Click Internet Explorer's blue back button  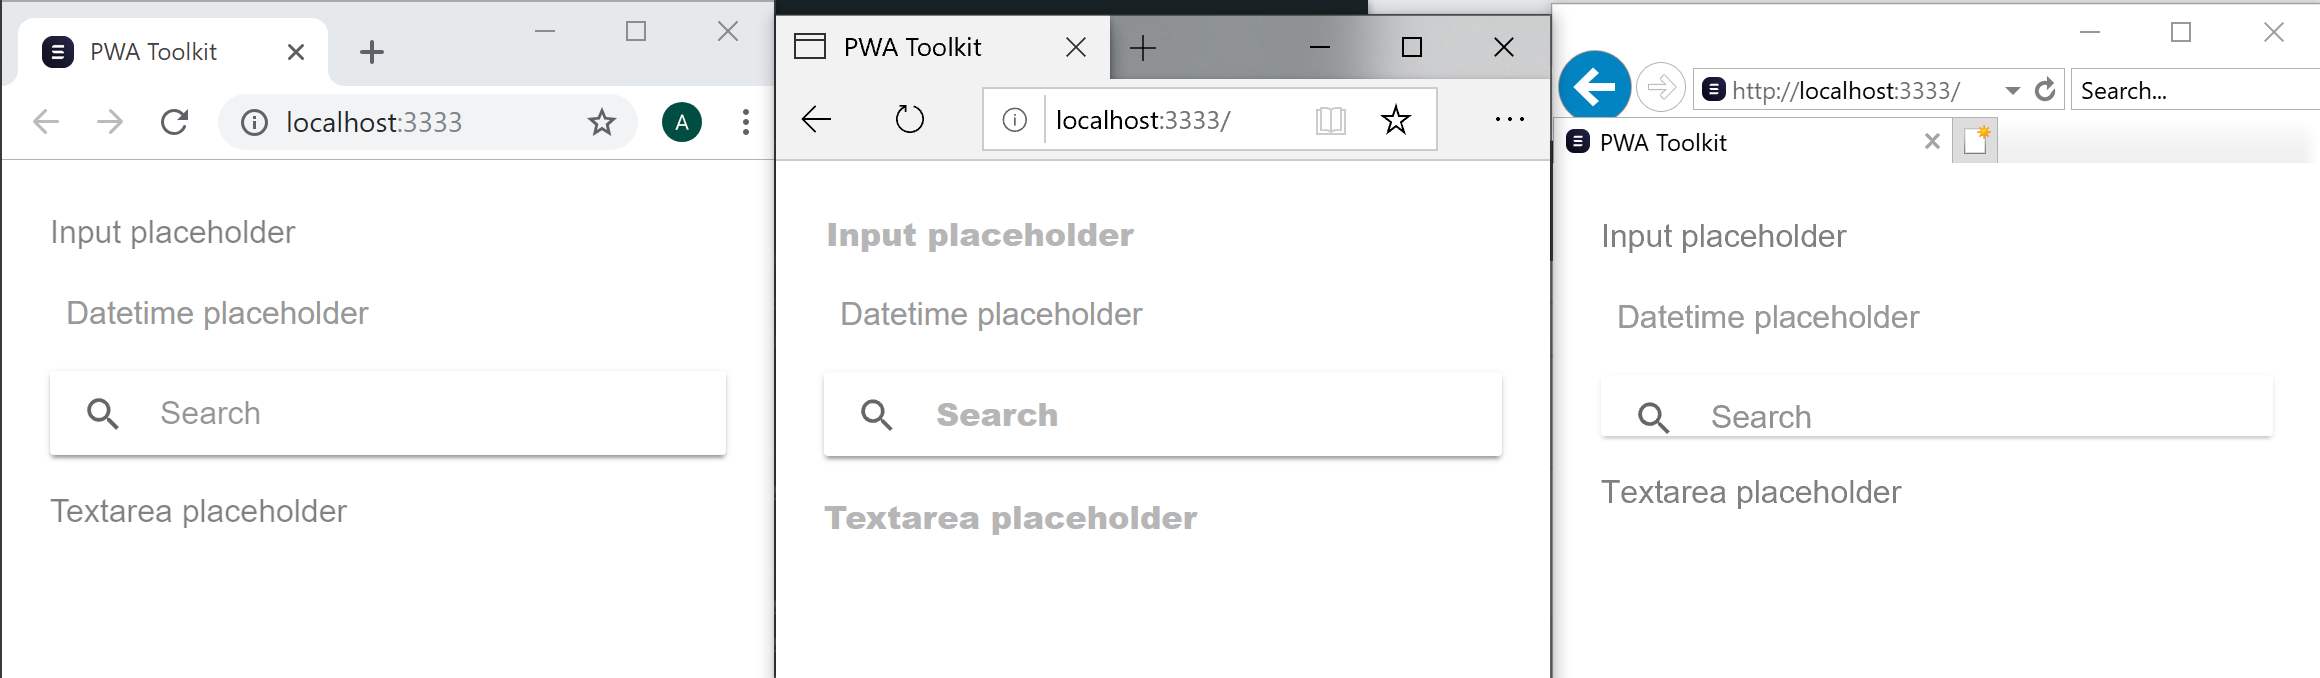click(x=1594, y=87)
